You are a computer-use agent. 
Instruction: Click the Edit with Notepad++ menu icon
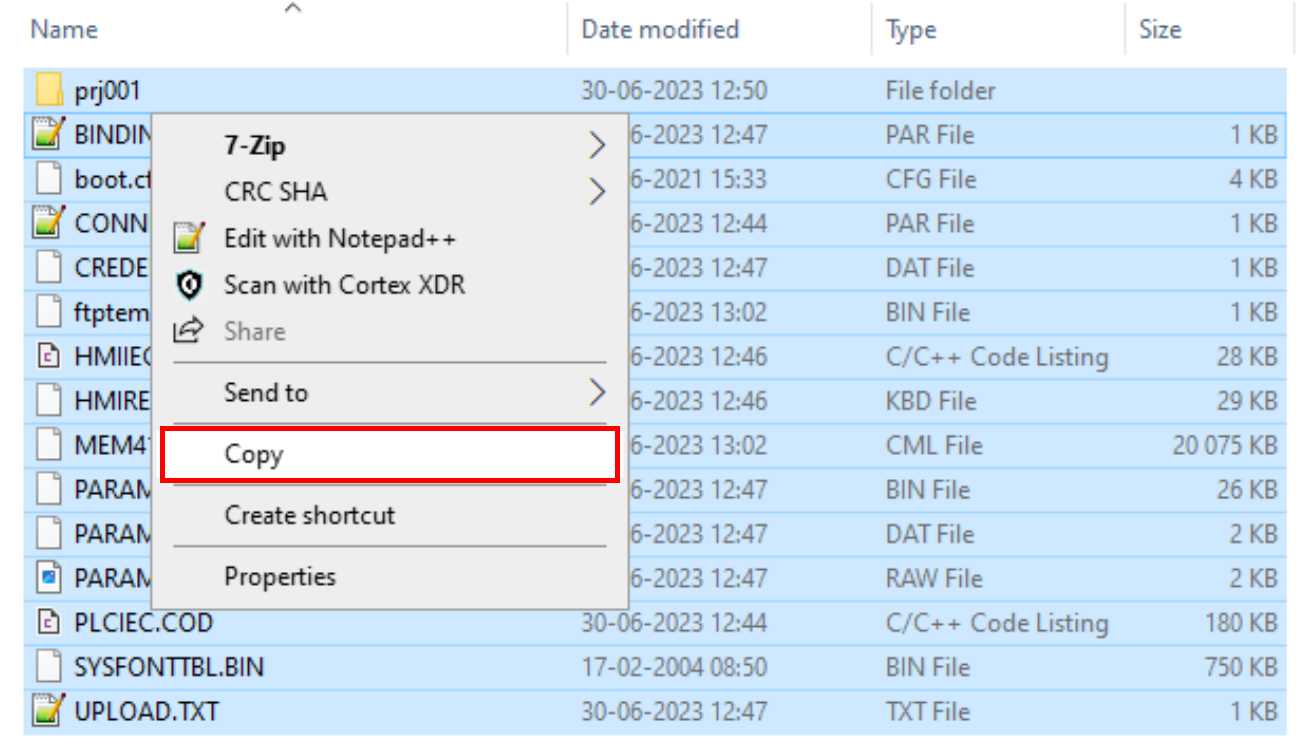(x=188, y=239)
